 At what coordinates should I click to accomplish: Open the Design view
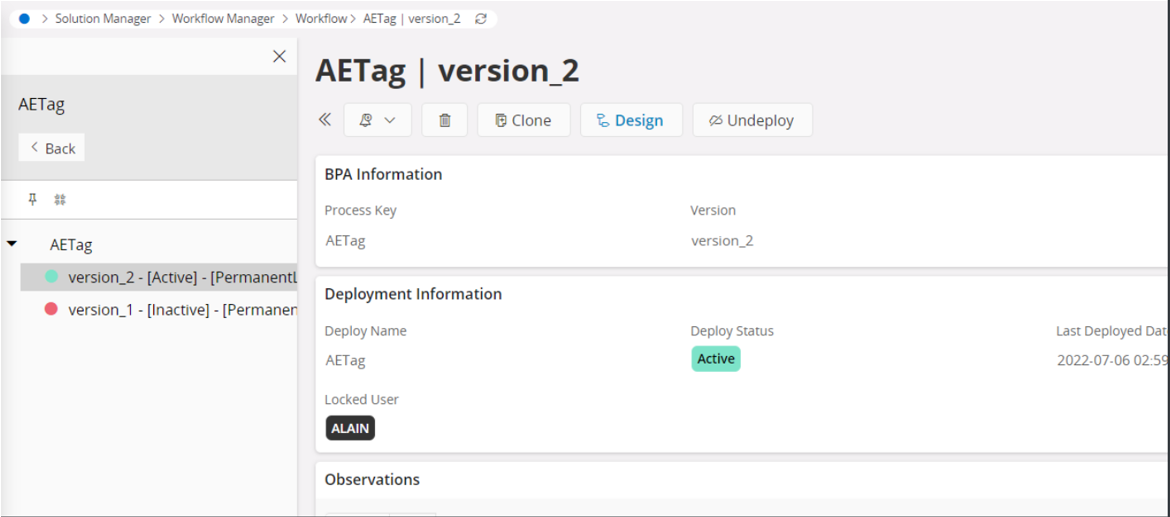[x=630, y=120]
